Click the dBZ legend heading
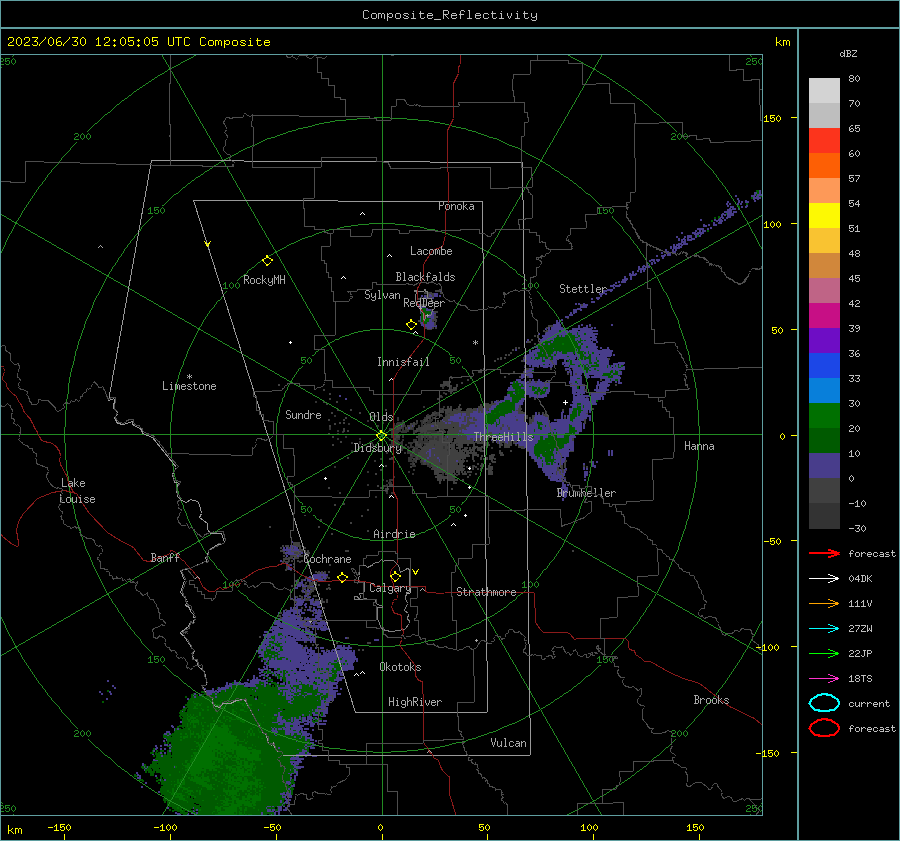Image resolution: width=900 pixels, height=841 pixels. tap(848, 53)
